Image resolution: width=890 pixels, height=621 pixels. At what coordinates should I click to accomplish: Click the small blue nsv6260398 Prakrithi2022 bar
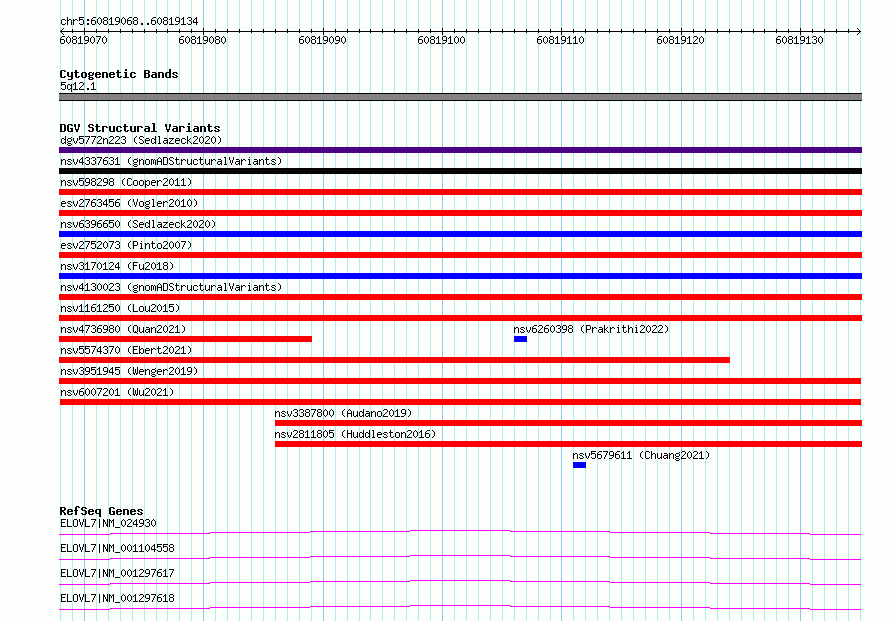pos(520,339)
